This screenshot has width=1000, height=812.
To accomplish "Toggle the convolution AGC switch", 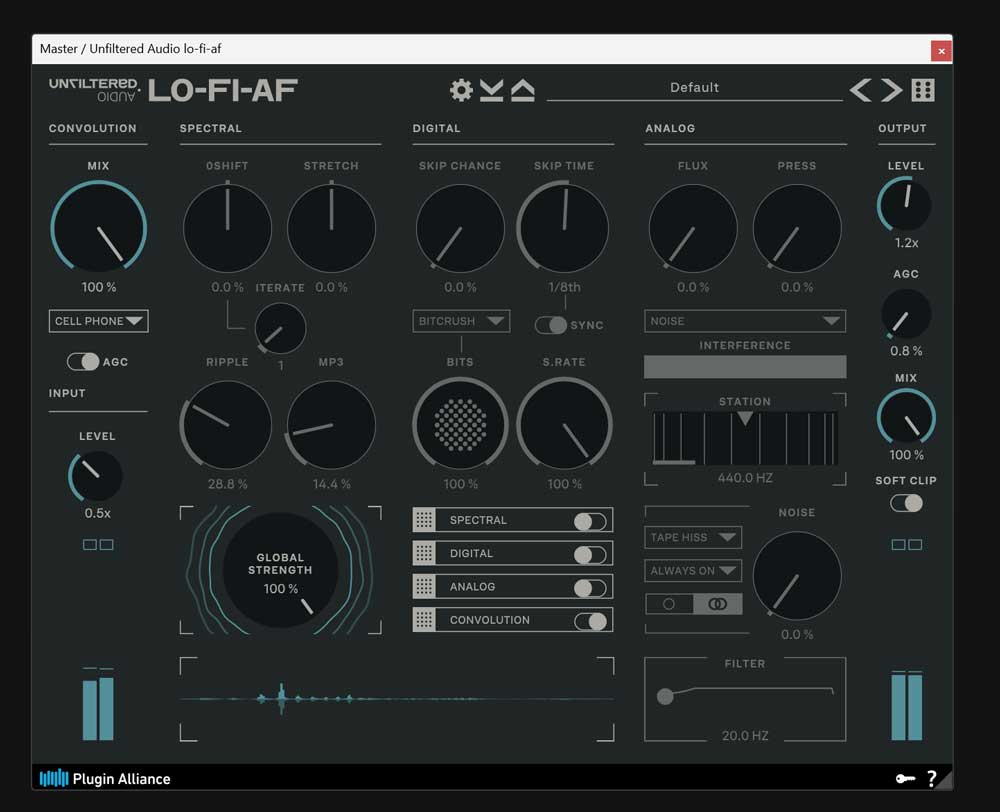I will coord(83,362).
